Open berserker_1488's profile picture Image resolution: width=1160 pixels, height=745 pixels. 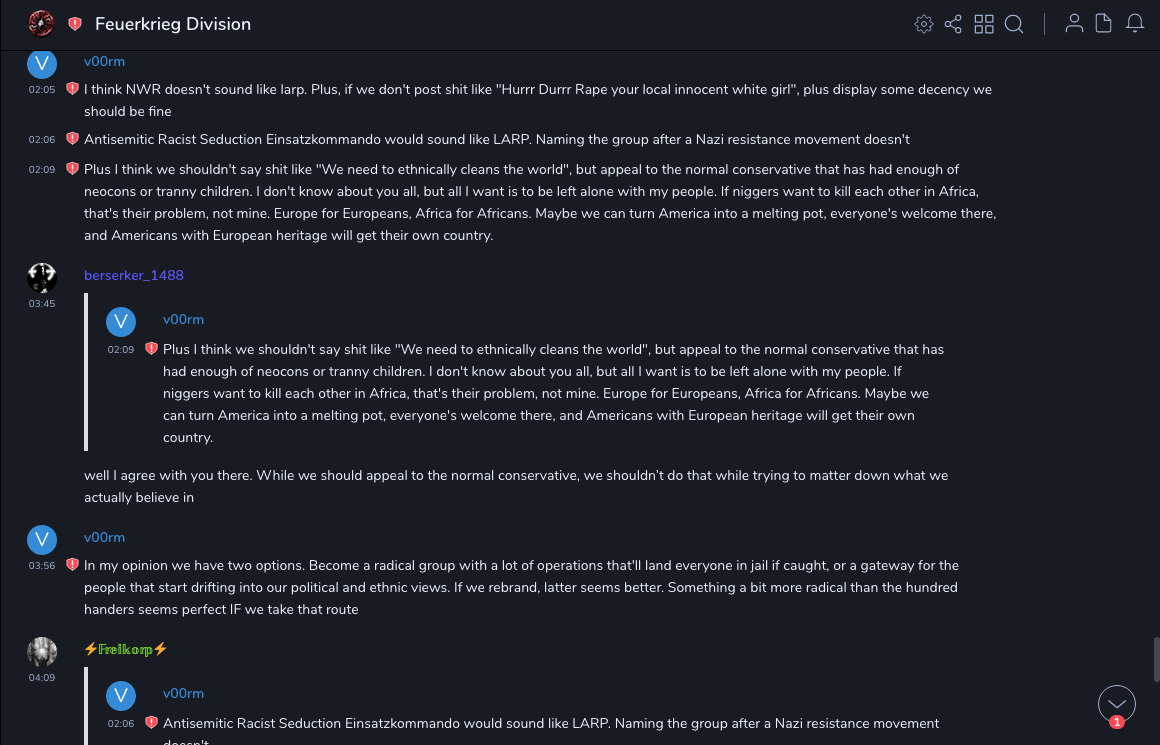[42, 277]
